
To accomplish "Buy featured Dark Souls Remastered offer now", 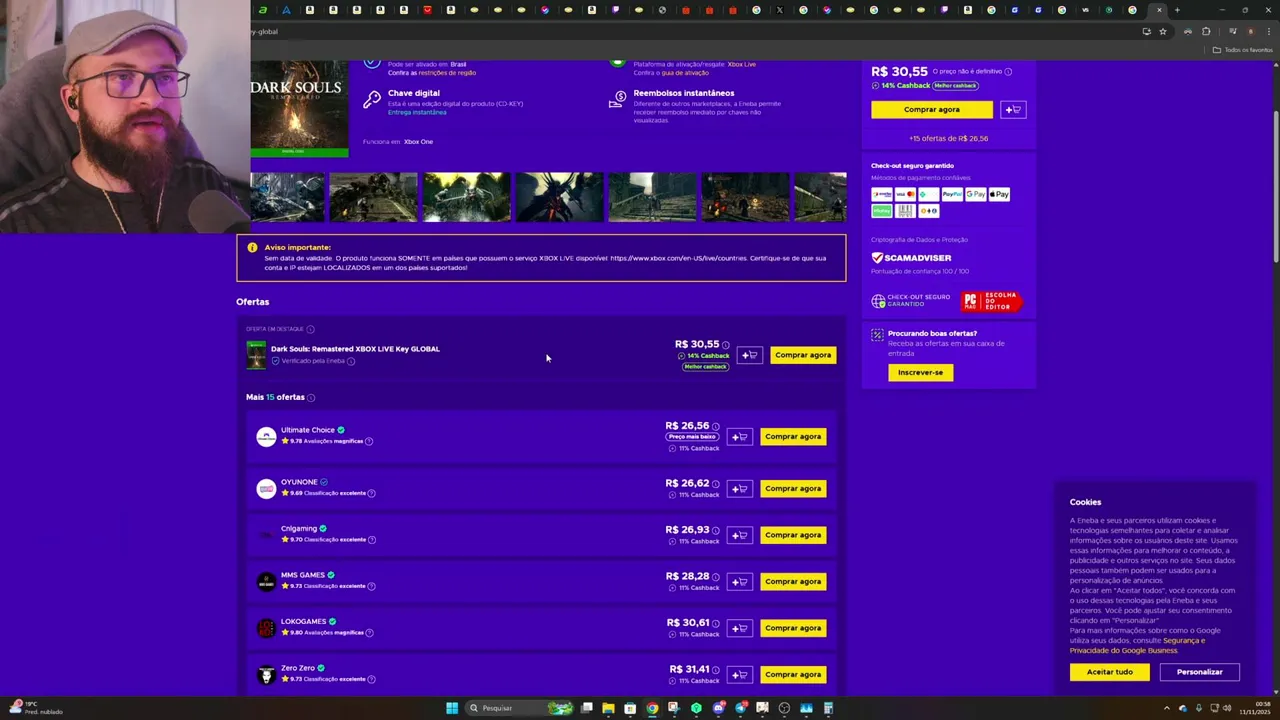I will (803, 355).
